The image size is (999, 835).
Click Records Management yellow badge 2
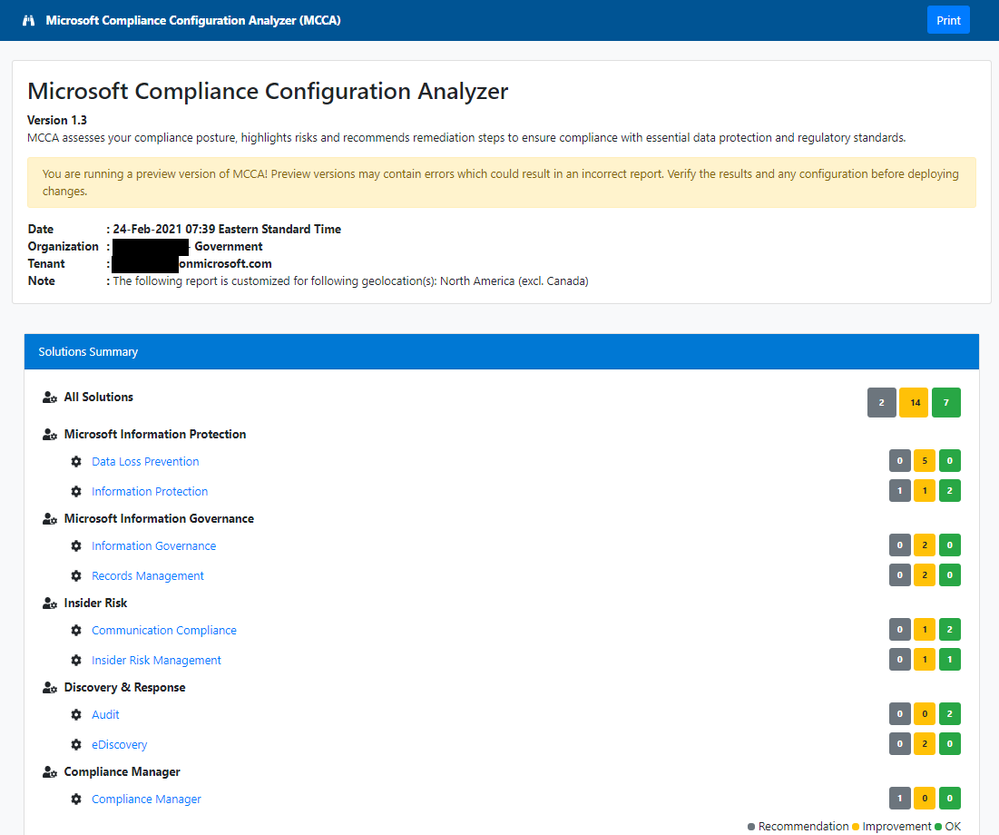point(924,575)
